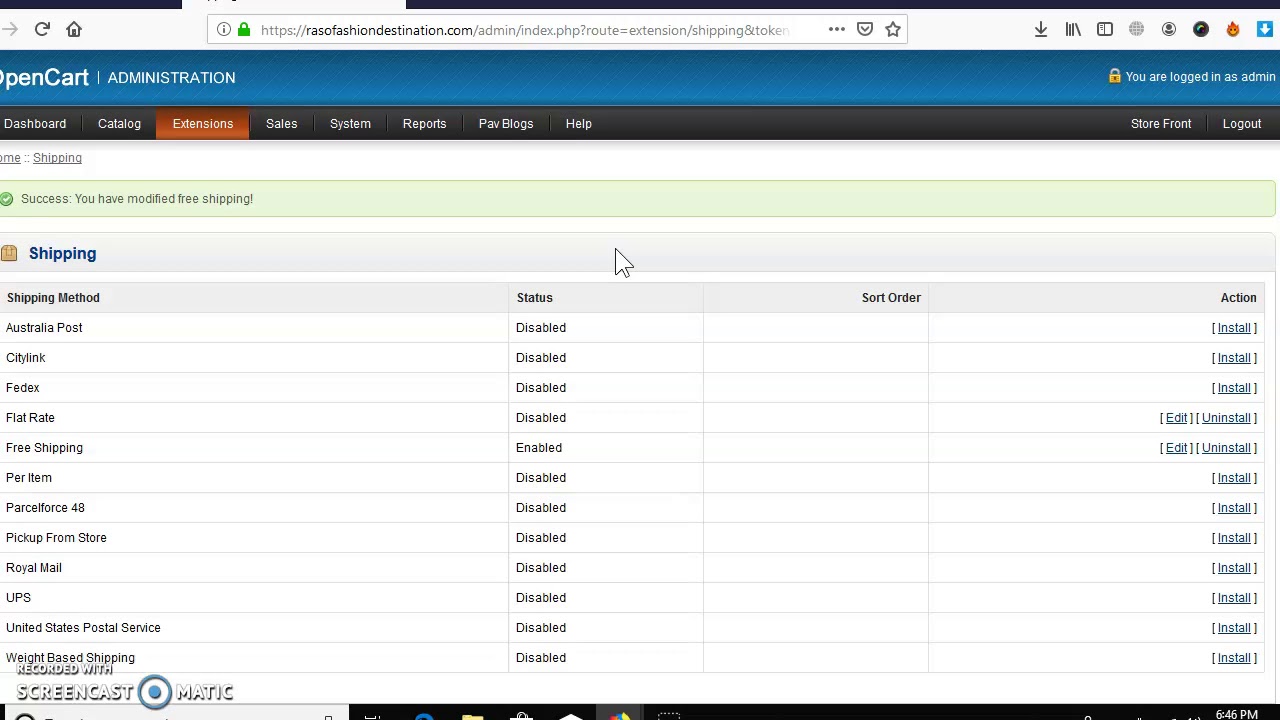Open the downloads arrow icon

(1041, 30)
